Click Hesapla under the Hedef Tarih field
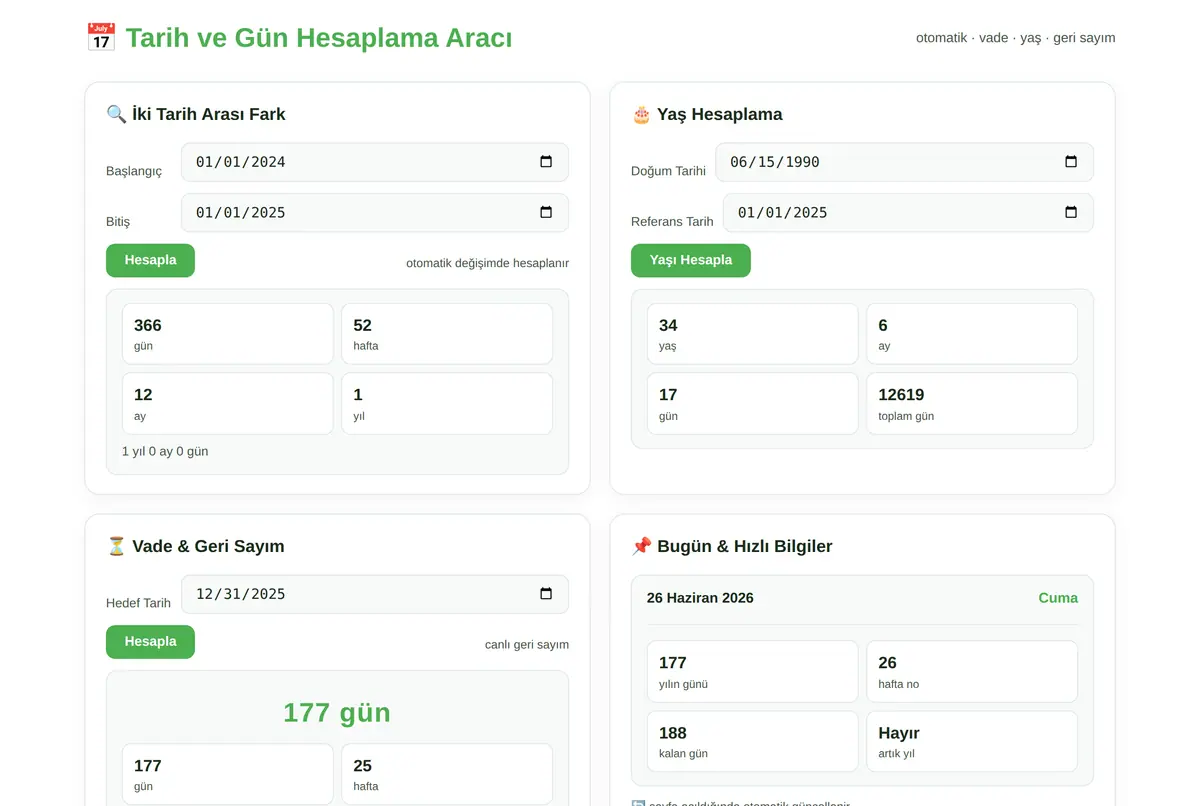Screen dimensions: 1200x806 point(150,642)
